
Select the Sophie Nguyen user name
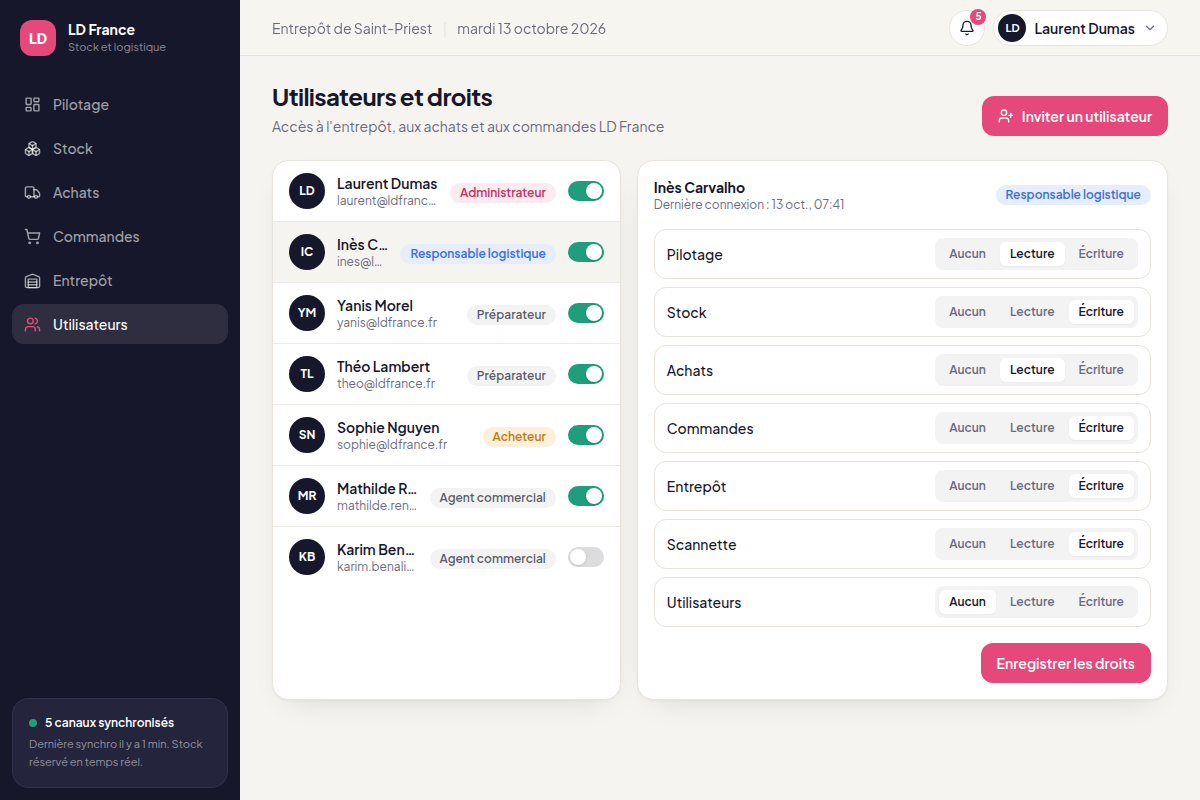pos(388,427)
